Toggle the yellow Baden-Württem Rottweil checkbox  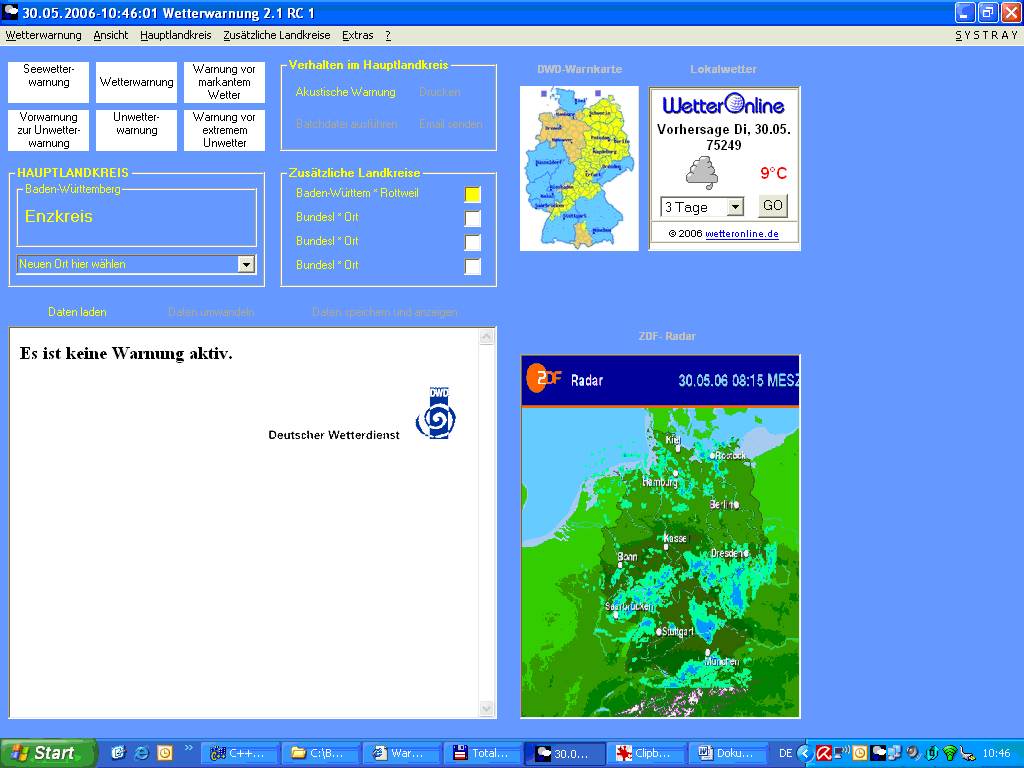point(472,194)
